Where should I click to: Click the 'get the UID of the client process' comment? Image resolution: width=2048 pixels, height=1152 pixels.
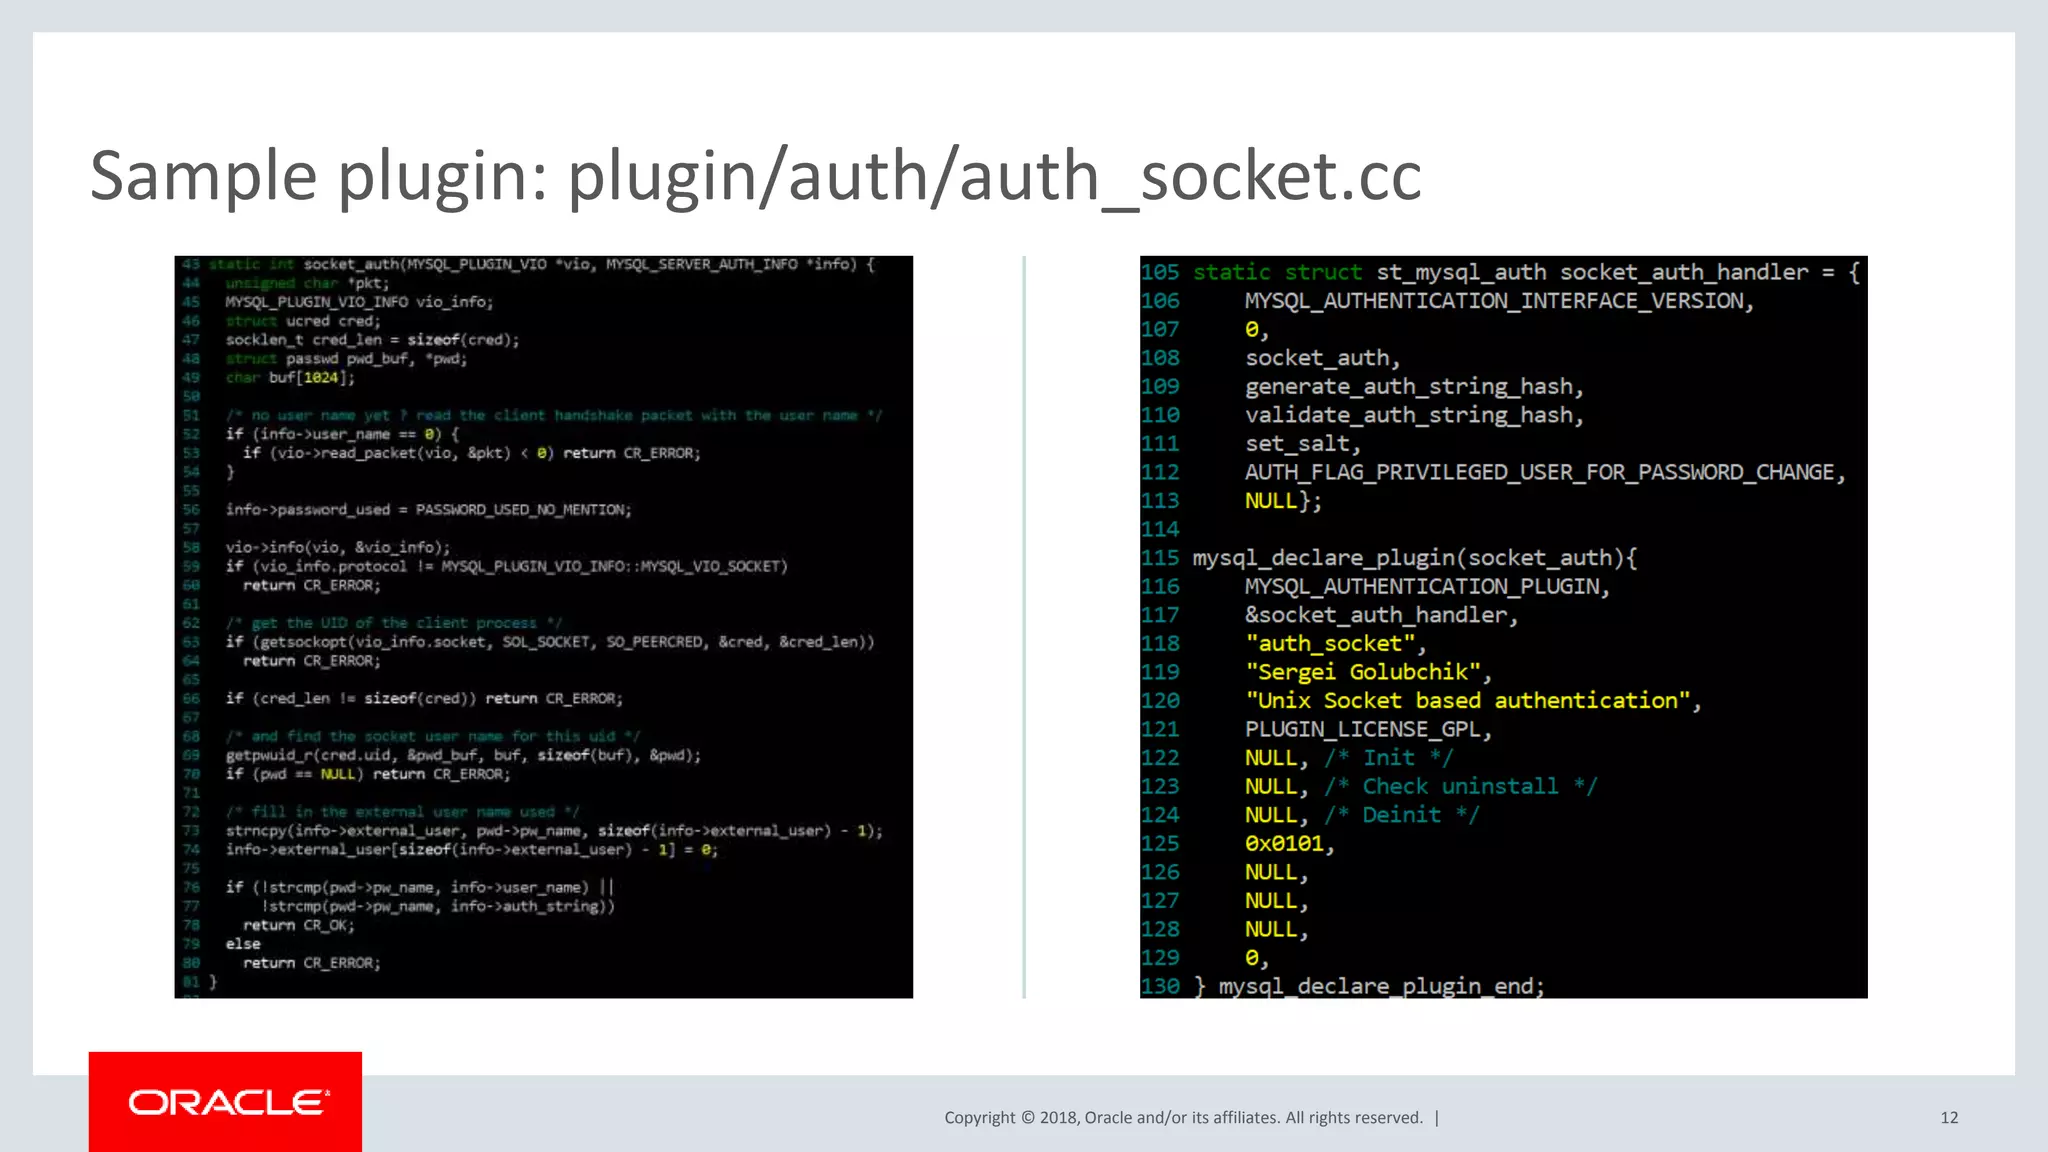tap(394, 623)
